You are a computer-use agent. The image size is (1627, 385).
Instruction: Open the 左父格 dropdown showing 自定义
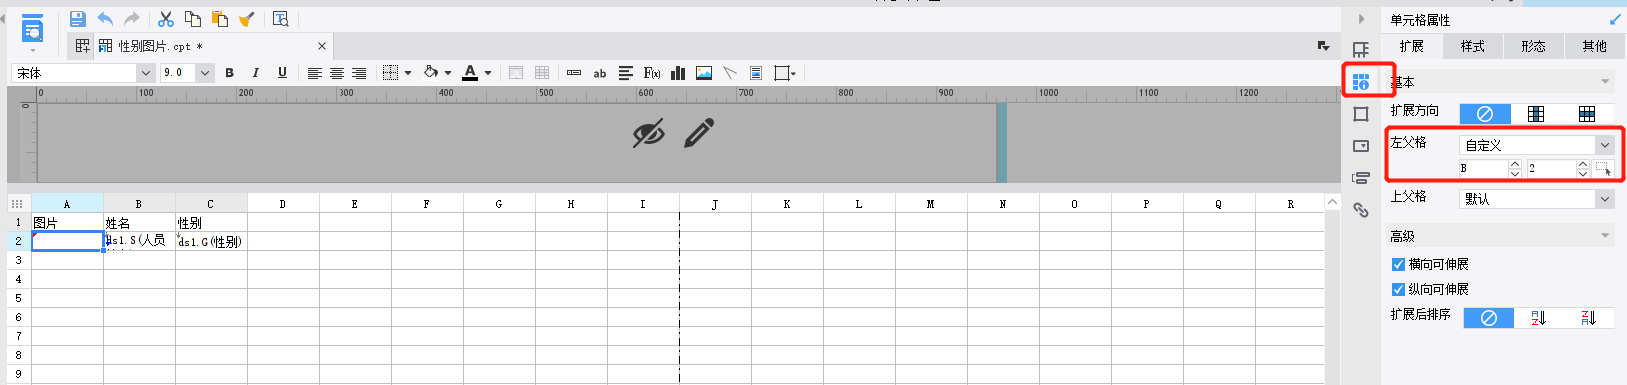(1536, 145)
